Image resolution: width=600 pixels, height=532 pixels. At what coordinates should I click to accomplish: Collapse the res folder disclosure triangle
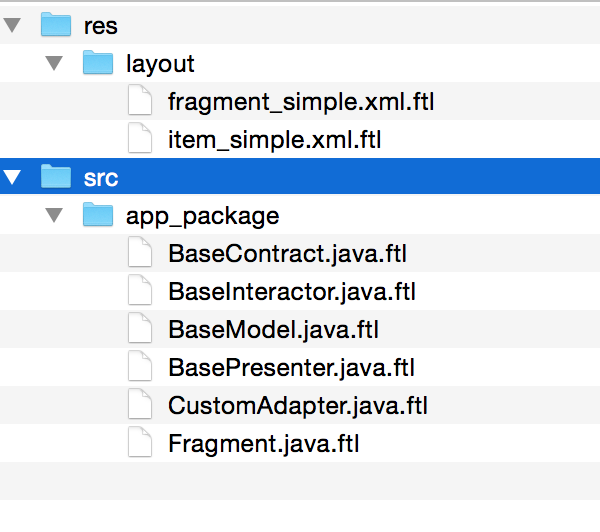[13, 25]
